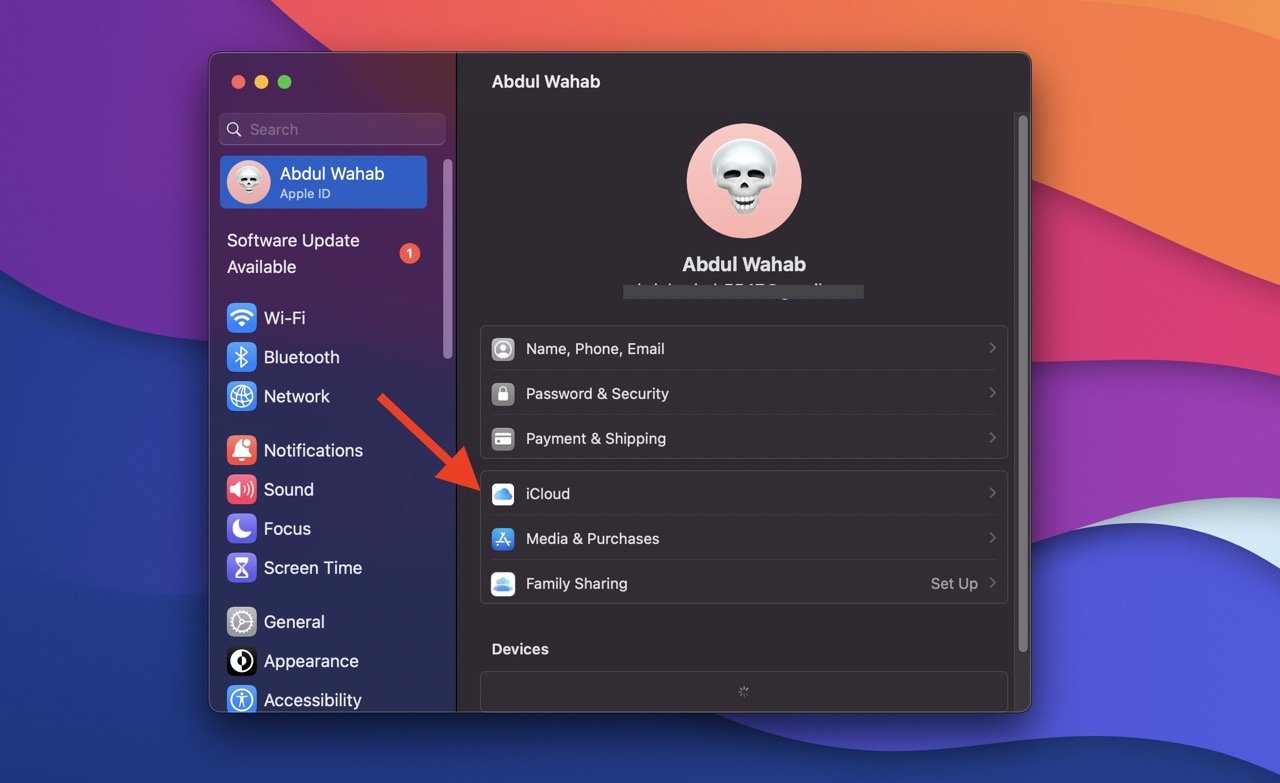Click the large skull profile picture

click(744, 181)
